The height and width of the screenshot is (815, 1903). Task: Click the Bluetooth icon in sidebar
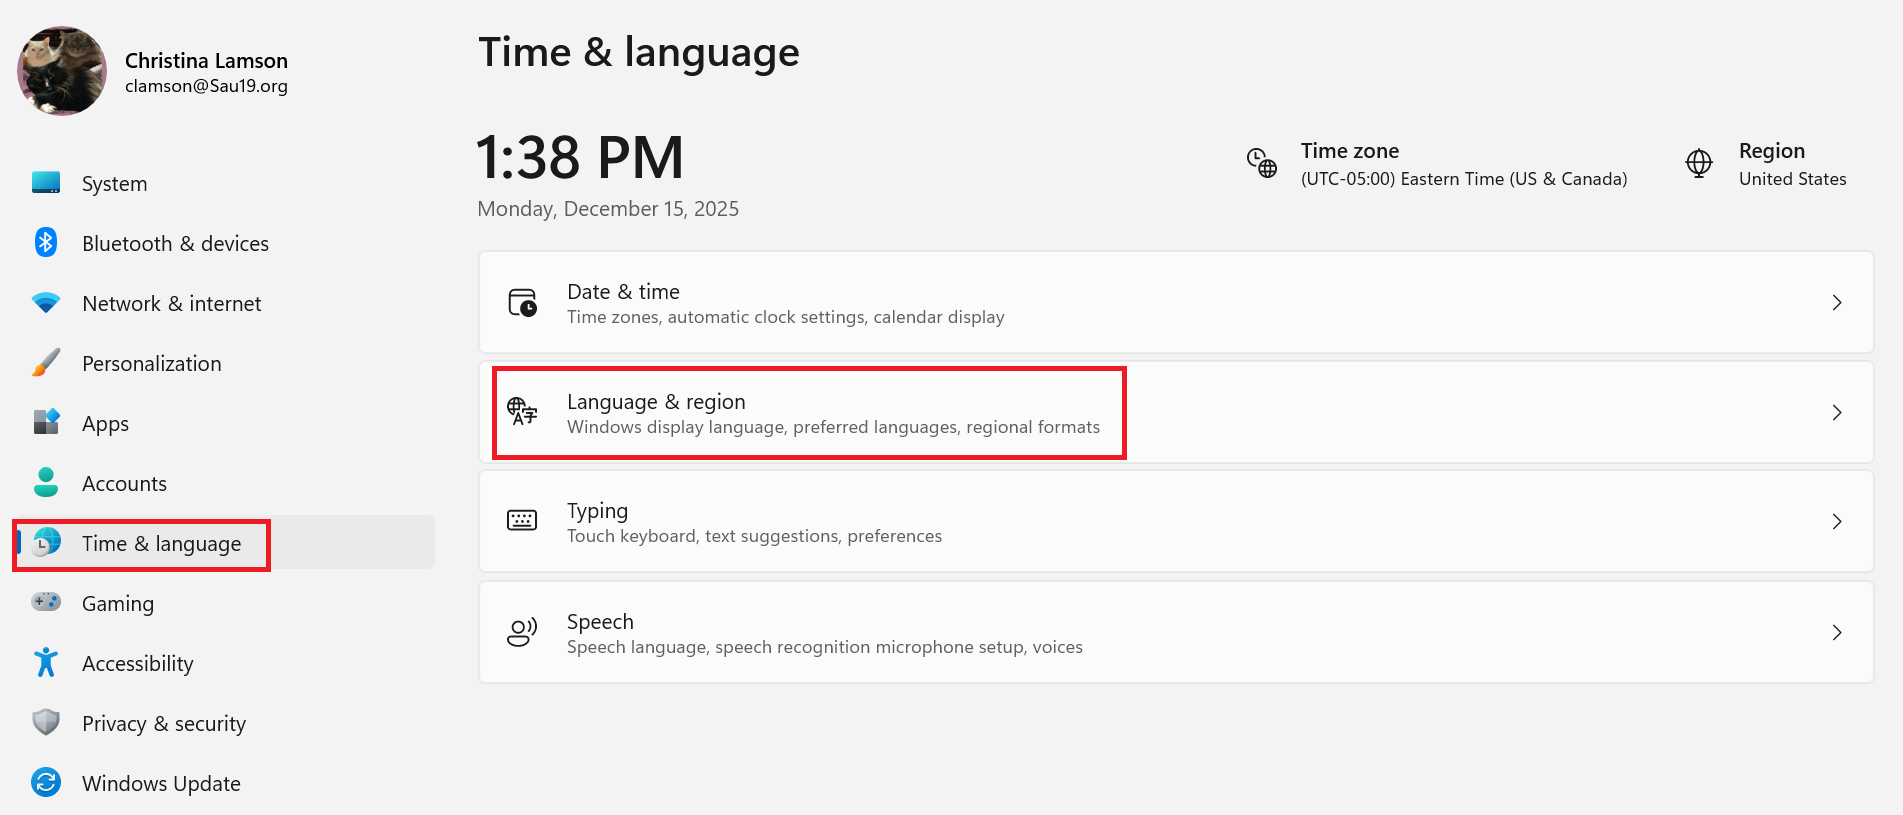coord(46,243)
